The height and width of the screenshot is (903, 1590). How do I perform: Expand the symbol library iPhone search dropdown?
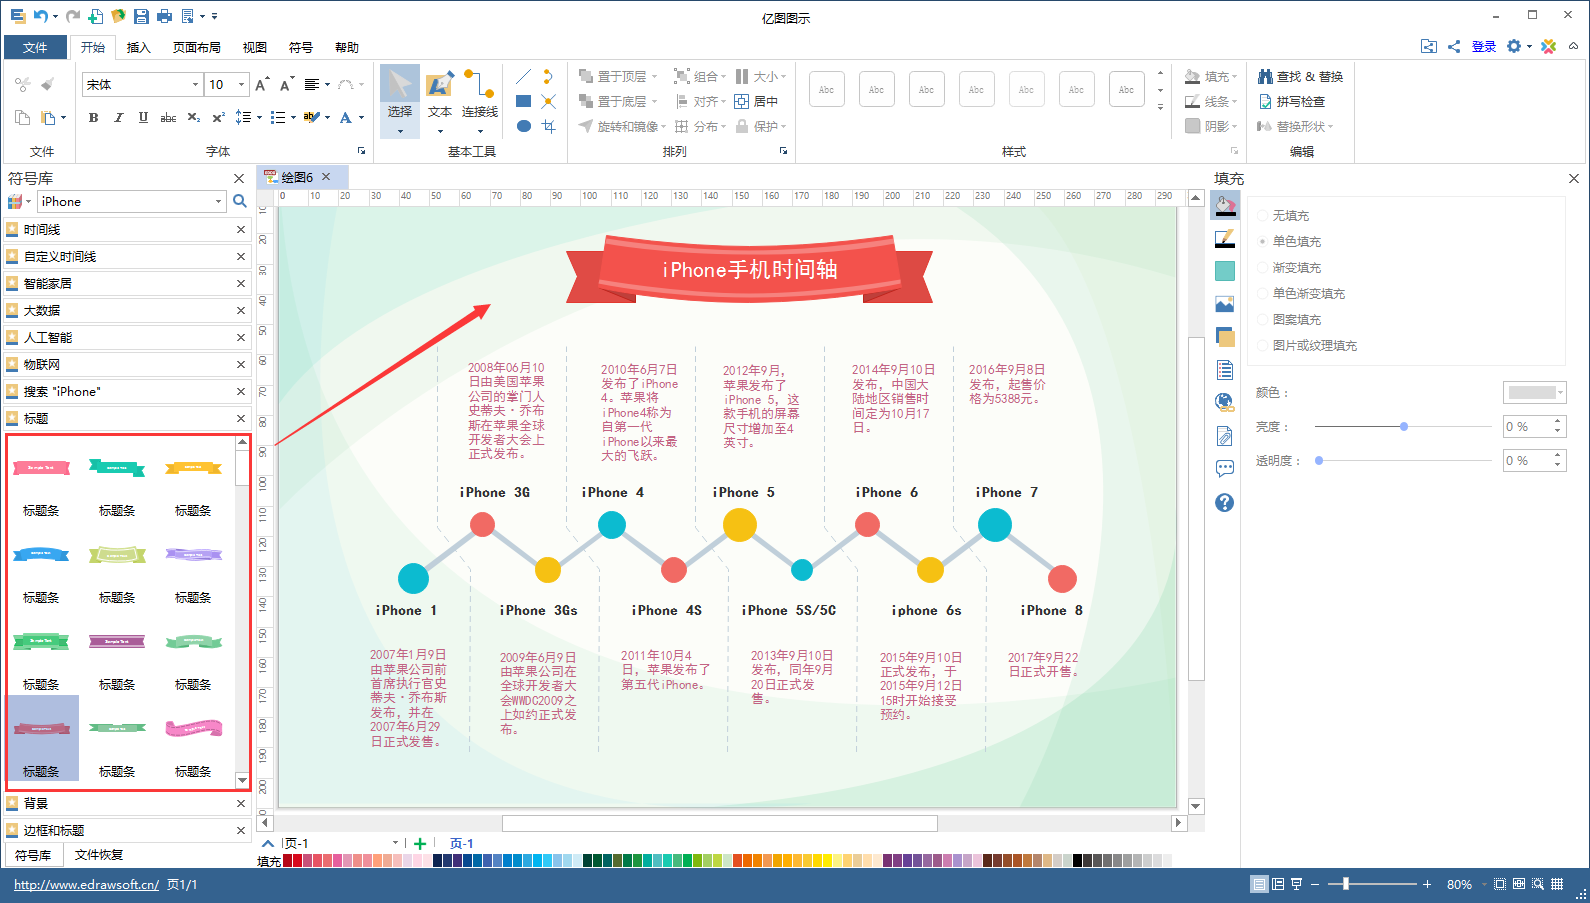[x=219, y=202]
